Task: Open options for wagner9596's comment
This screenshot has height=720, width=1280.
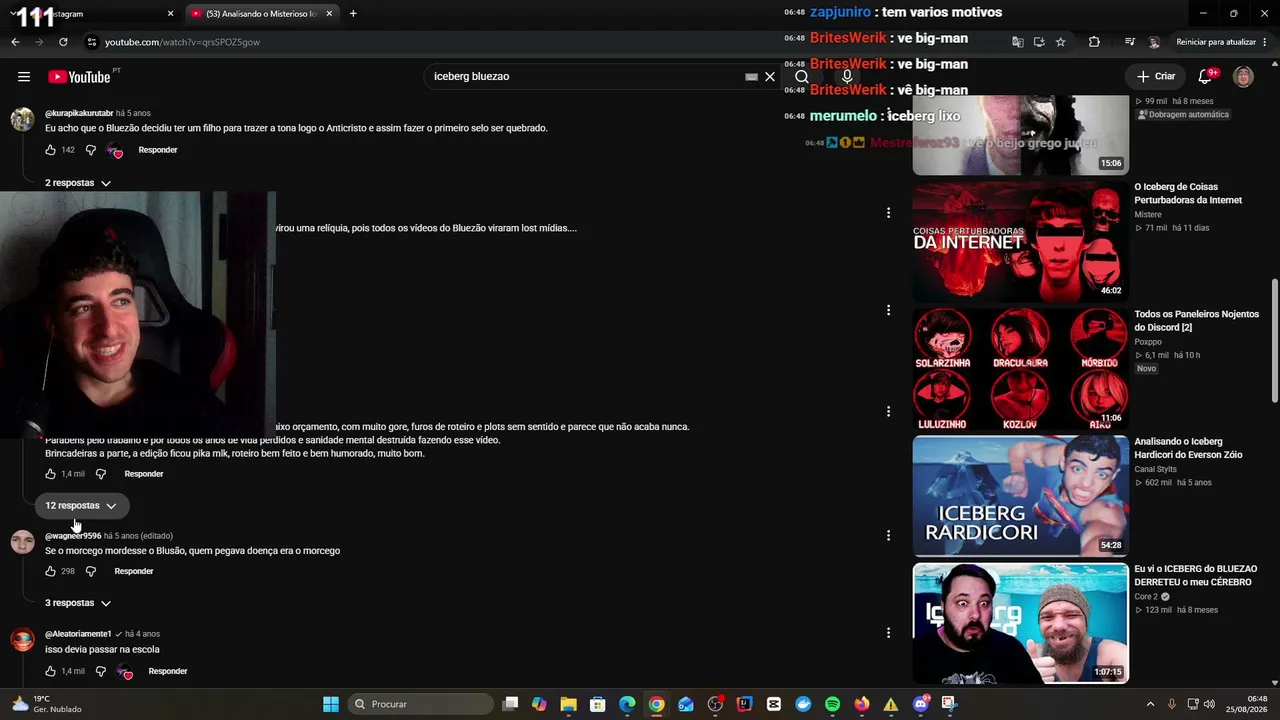Action: click(888, 535)
